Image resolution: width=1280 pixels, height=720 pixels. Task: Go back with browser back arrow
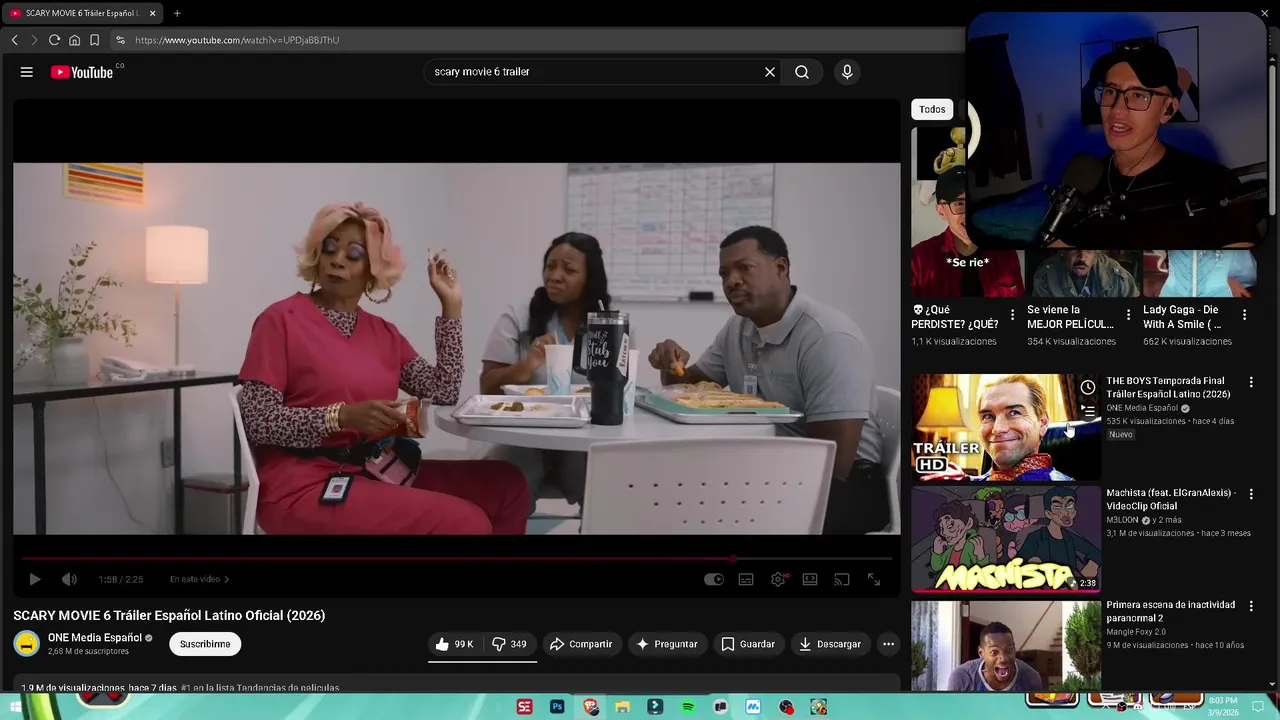[14, 40]
